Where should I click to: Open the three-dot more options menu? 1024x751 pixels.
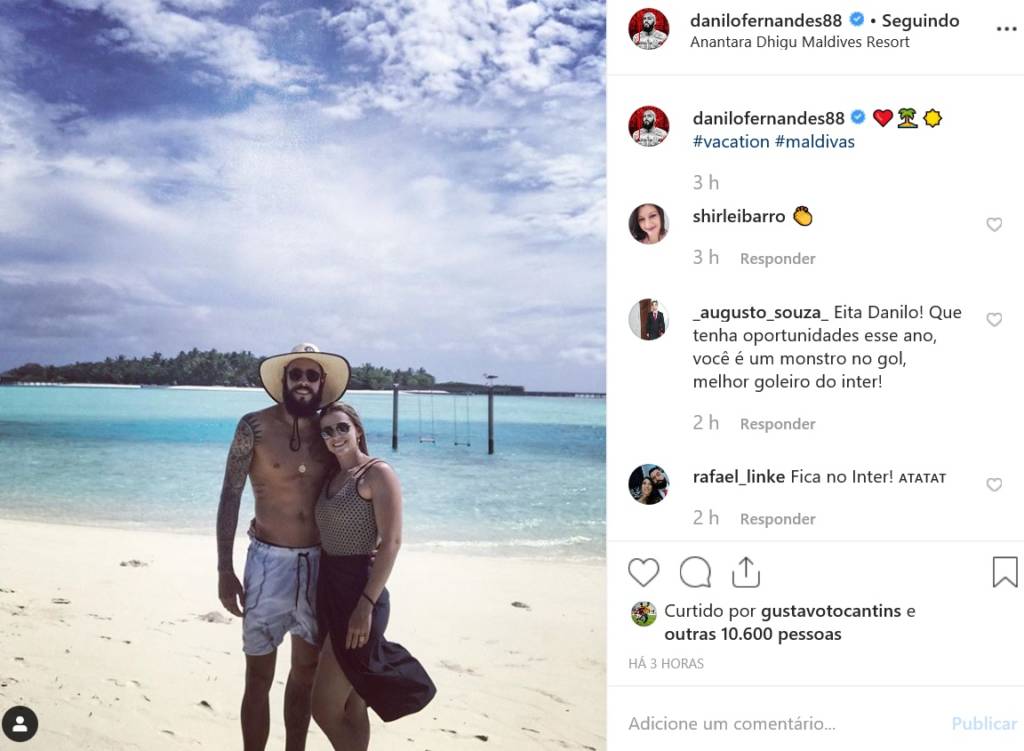click(x=1006, y=29)
